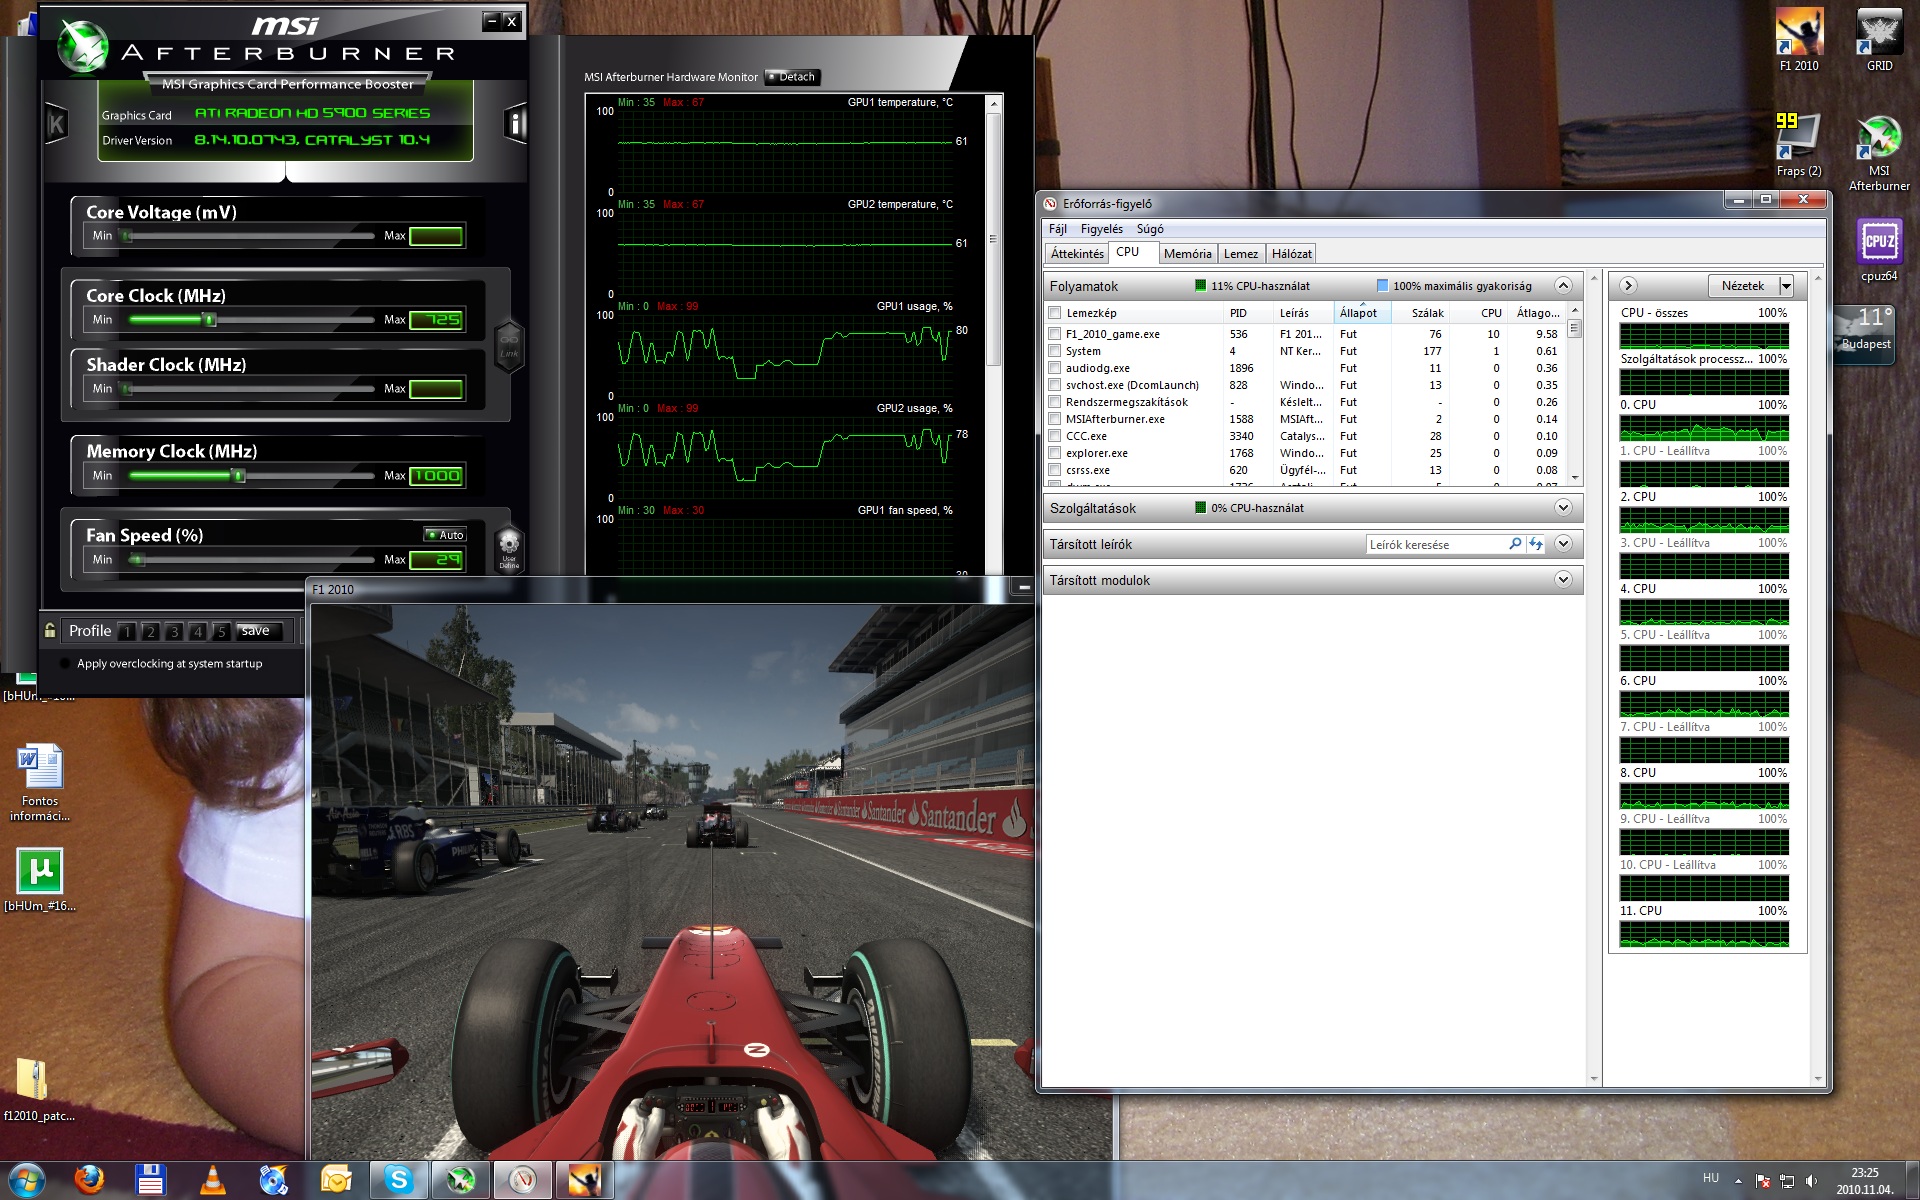This screenshot has height=1200, width=1920.
Task: Toggle the Core/Shader clock Link icon
Action: pyautogui.click(x=509, y=345)
